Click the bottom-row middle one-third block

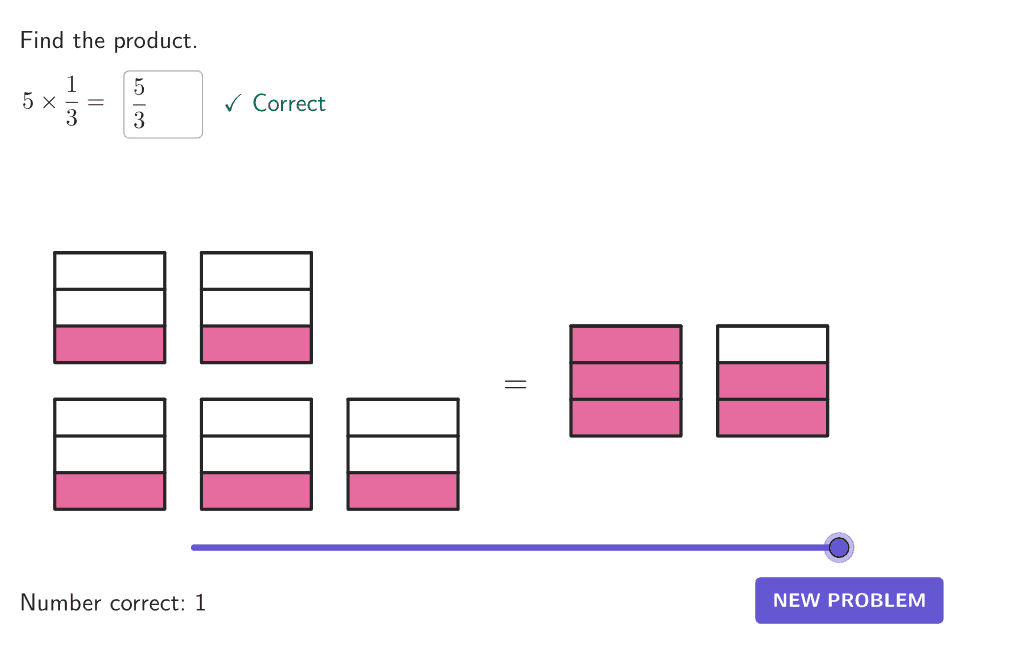[256, 454]
